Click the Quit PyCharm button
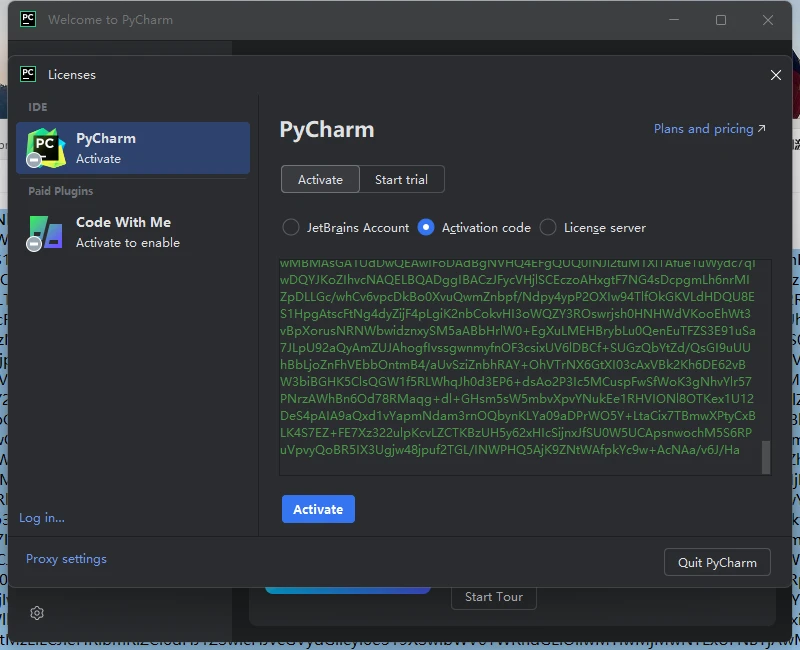 [717, 562]
